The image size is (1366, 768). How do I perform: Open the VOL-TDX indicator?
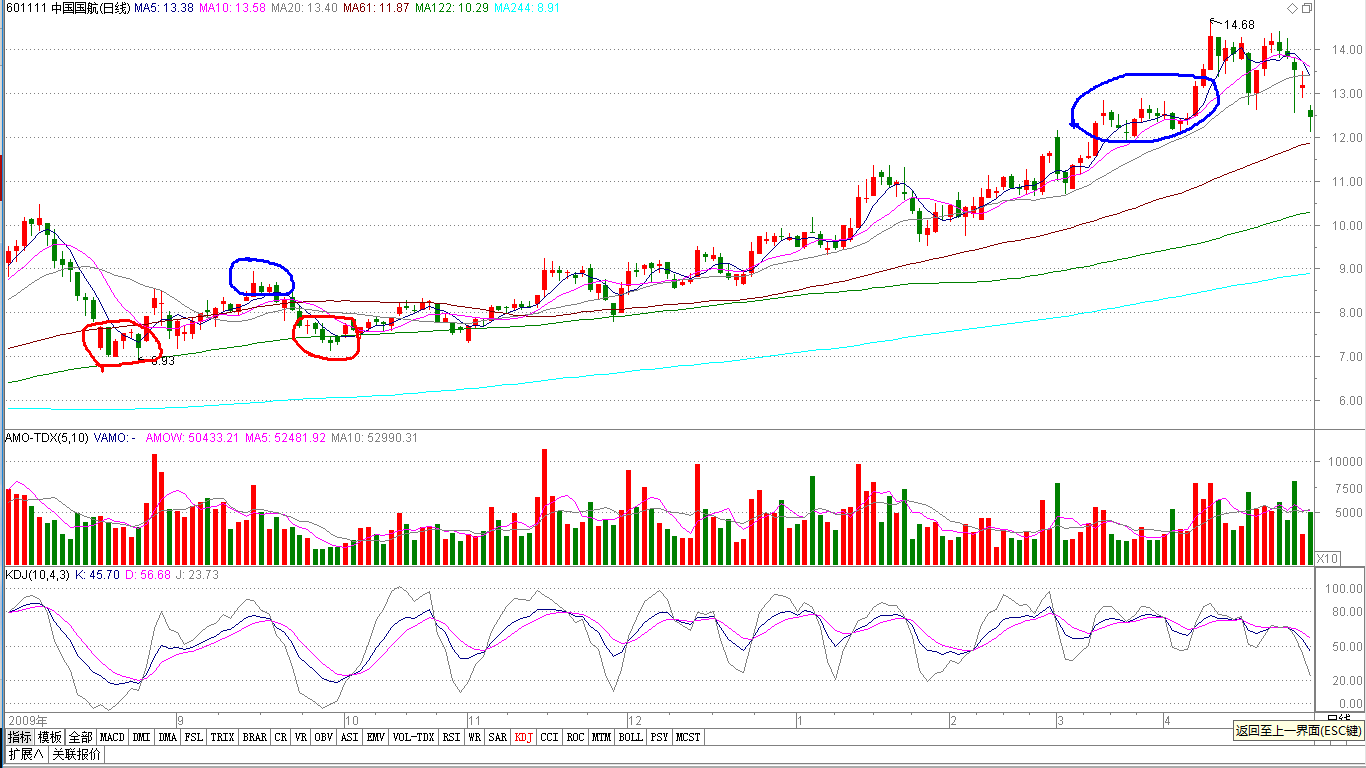pyautogui.click(x=414, y=737)
